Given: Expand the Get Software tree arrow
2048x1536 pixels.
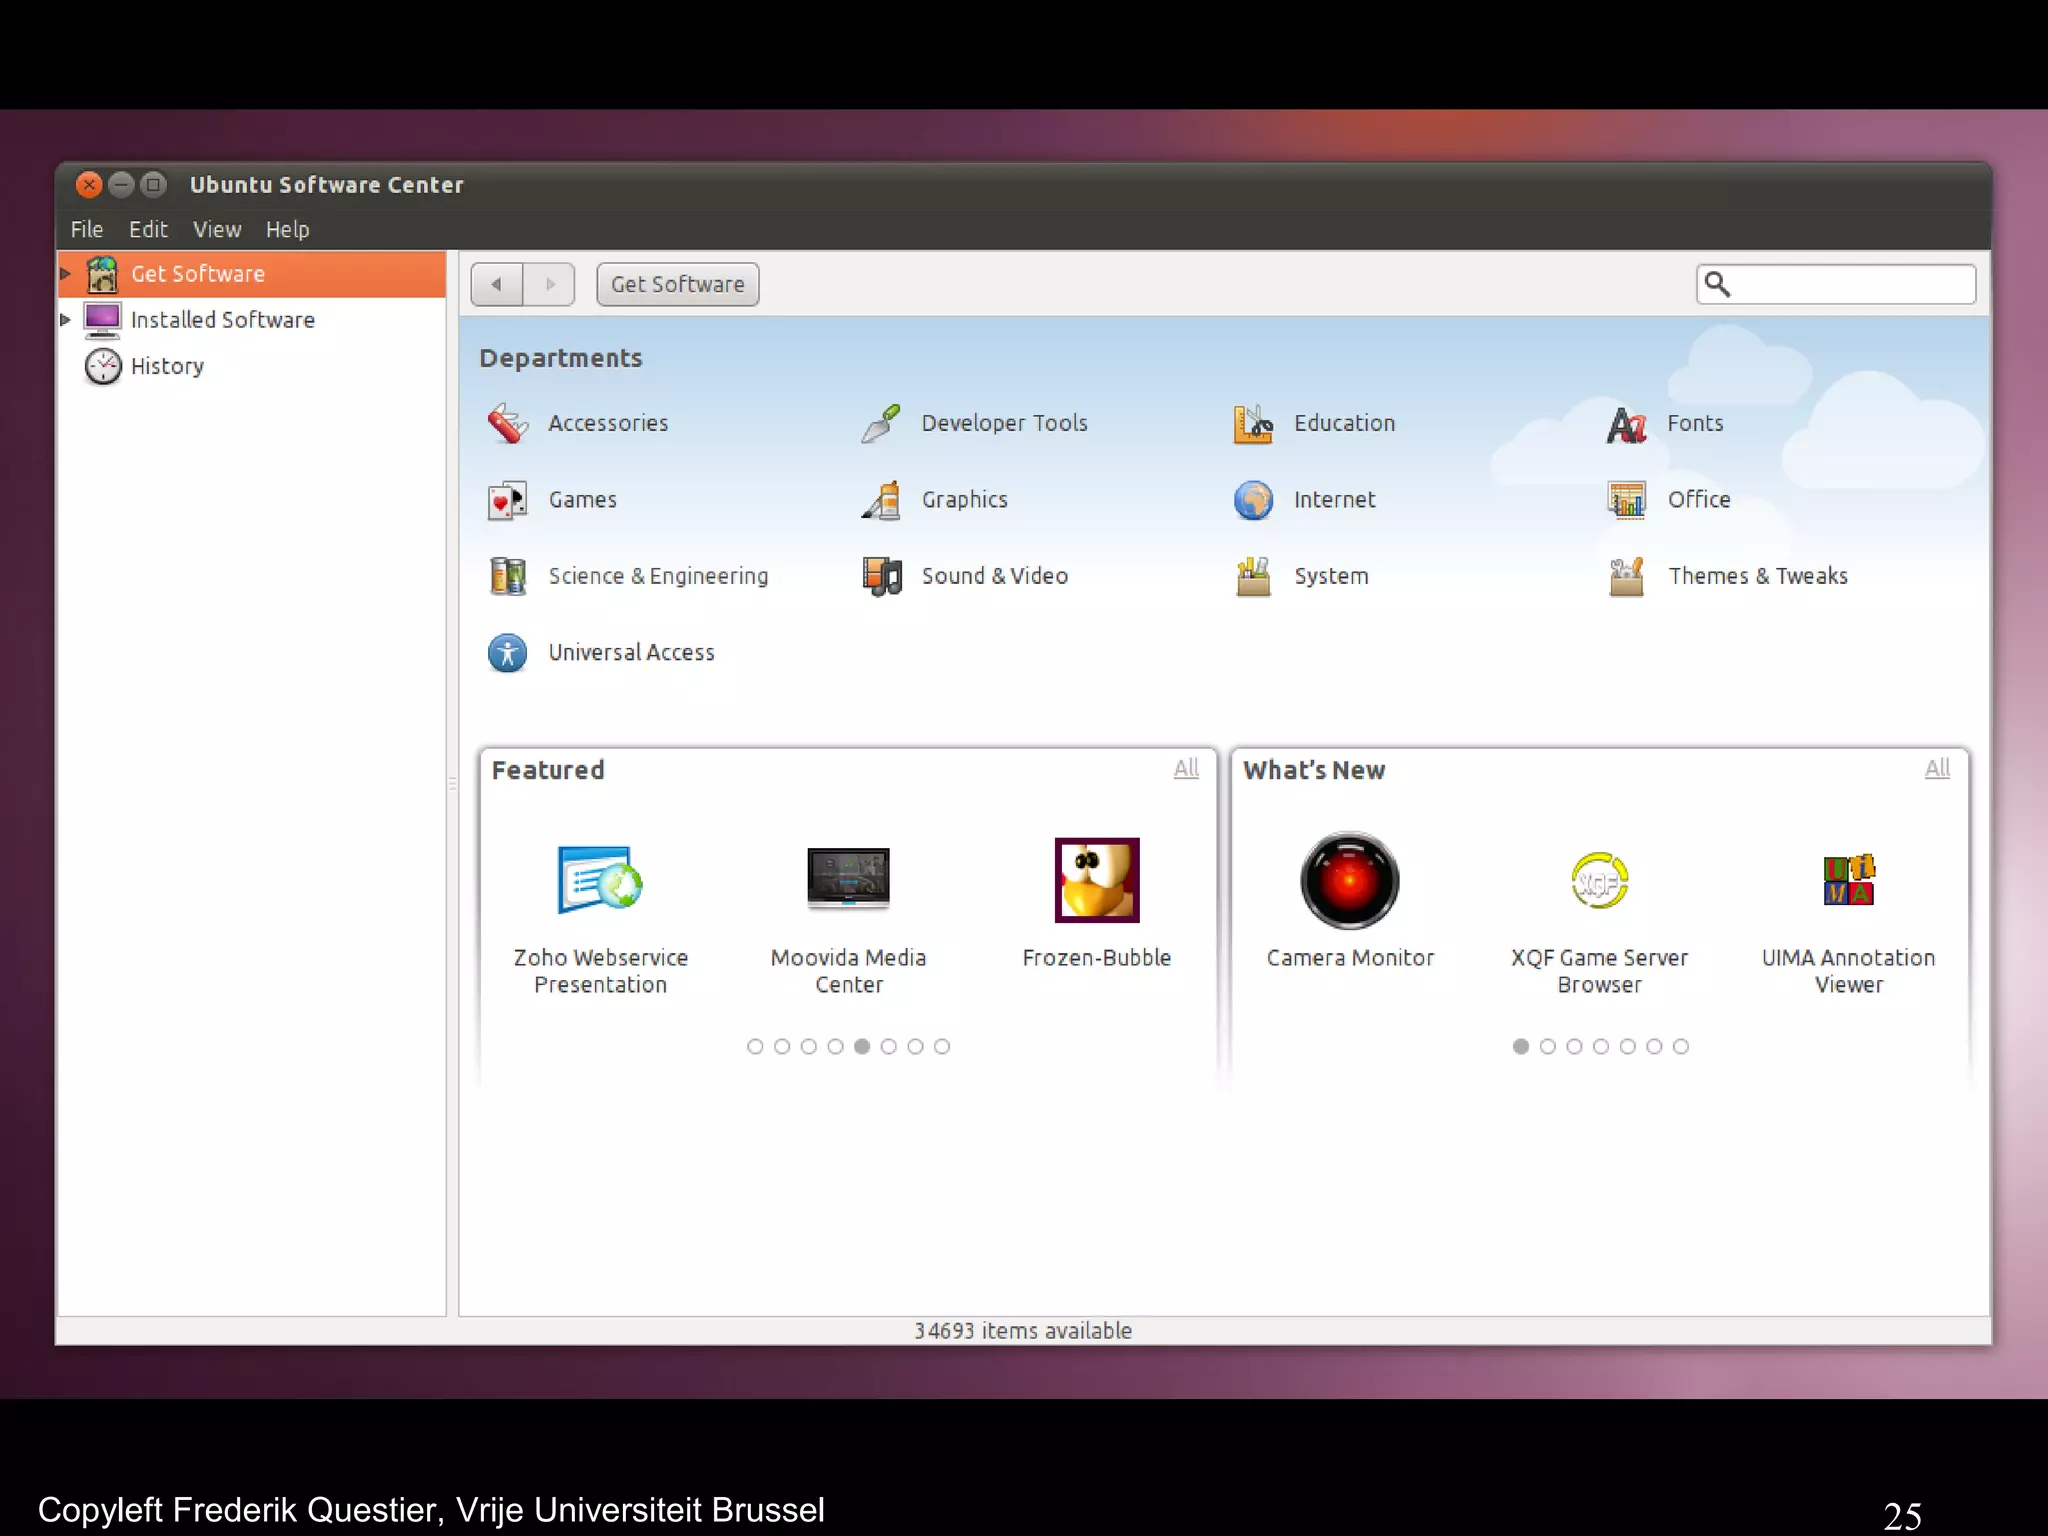Looking at the screenshot, I should pyautogui.click(x=66, y=274).
